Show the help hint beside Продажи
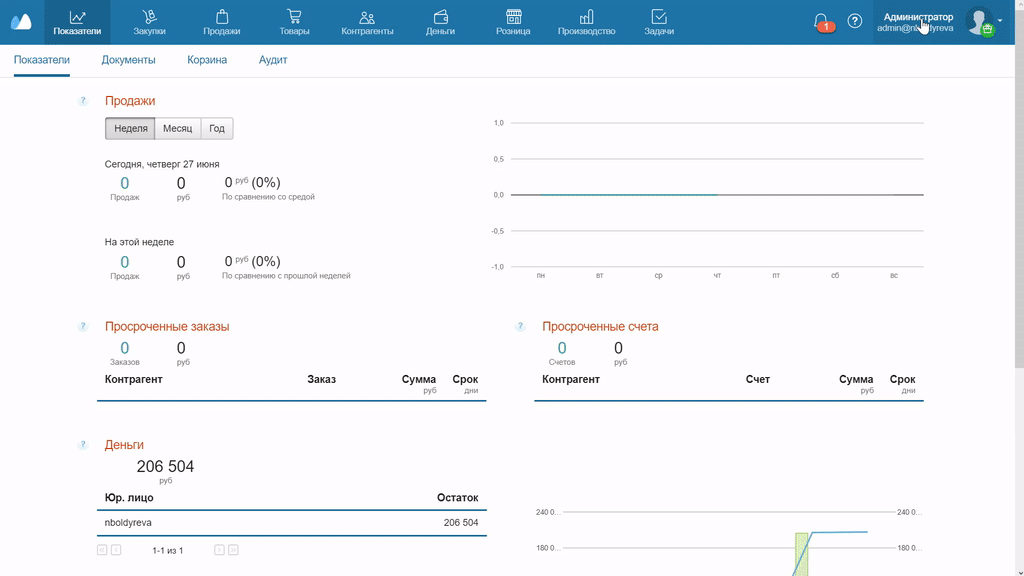Image resolution: width=1024 pixels, height=576 pixels. tap(83, 101)
